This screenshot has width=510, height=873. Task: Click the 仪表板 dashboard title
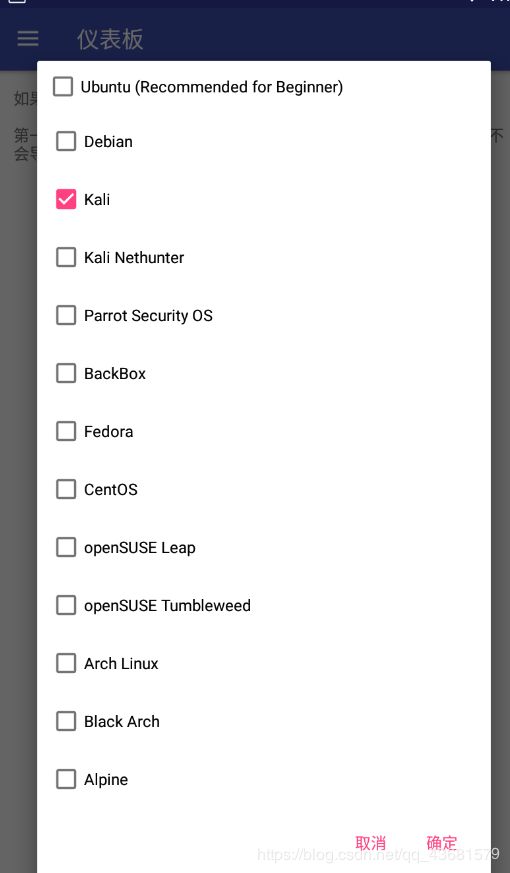click(x=110, y=39)
